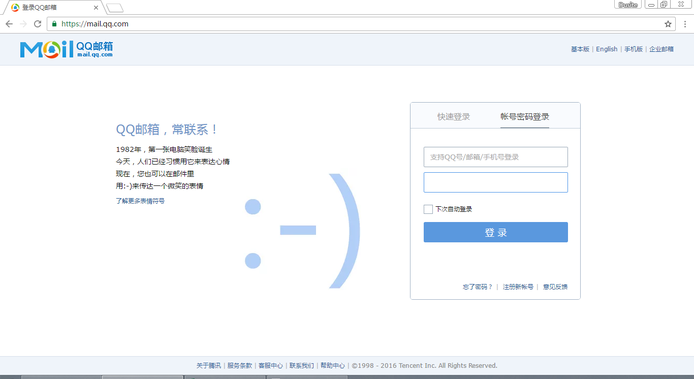Click the address bar URL mail.qq.com
694x379 pixels.
[x=95, y=24]
